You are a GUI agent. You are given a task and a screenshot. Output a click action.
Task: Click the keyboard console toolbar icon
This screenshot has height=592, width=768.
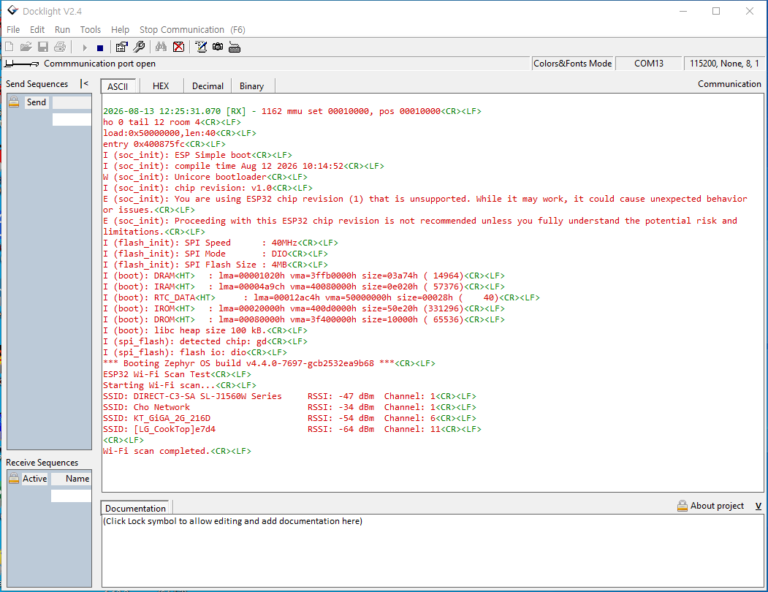tap(235, 47)
